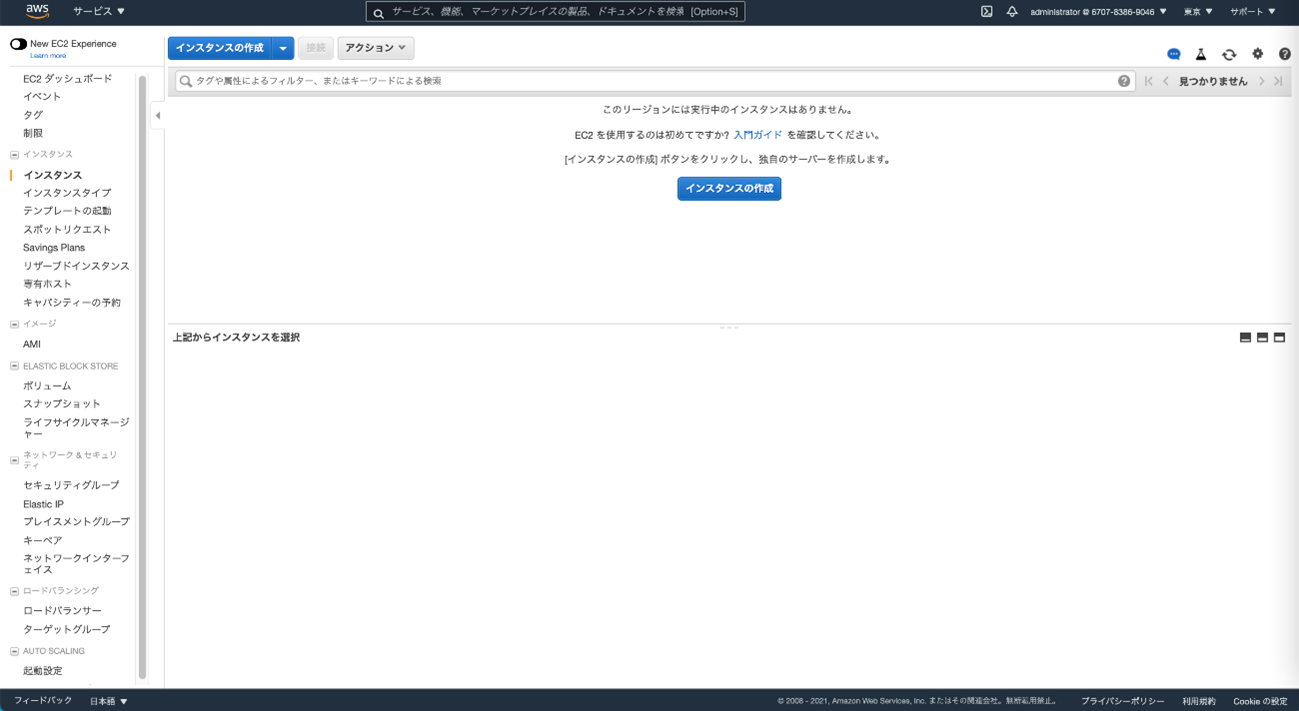Click the instance tag filter field

click(650, 81)
